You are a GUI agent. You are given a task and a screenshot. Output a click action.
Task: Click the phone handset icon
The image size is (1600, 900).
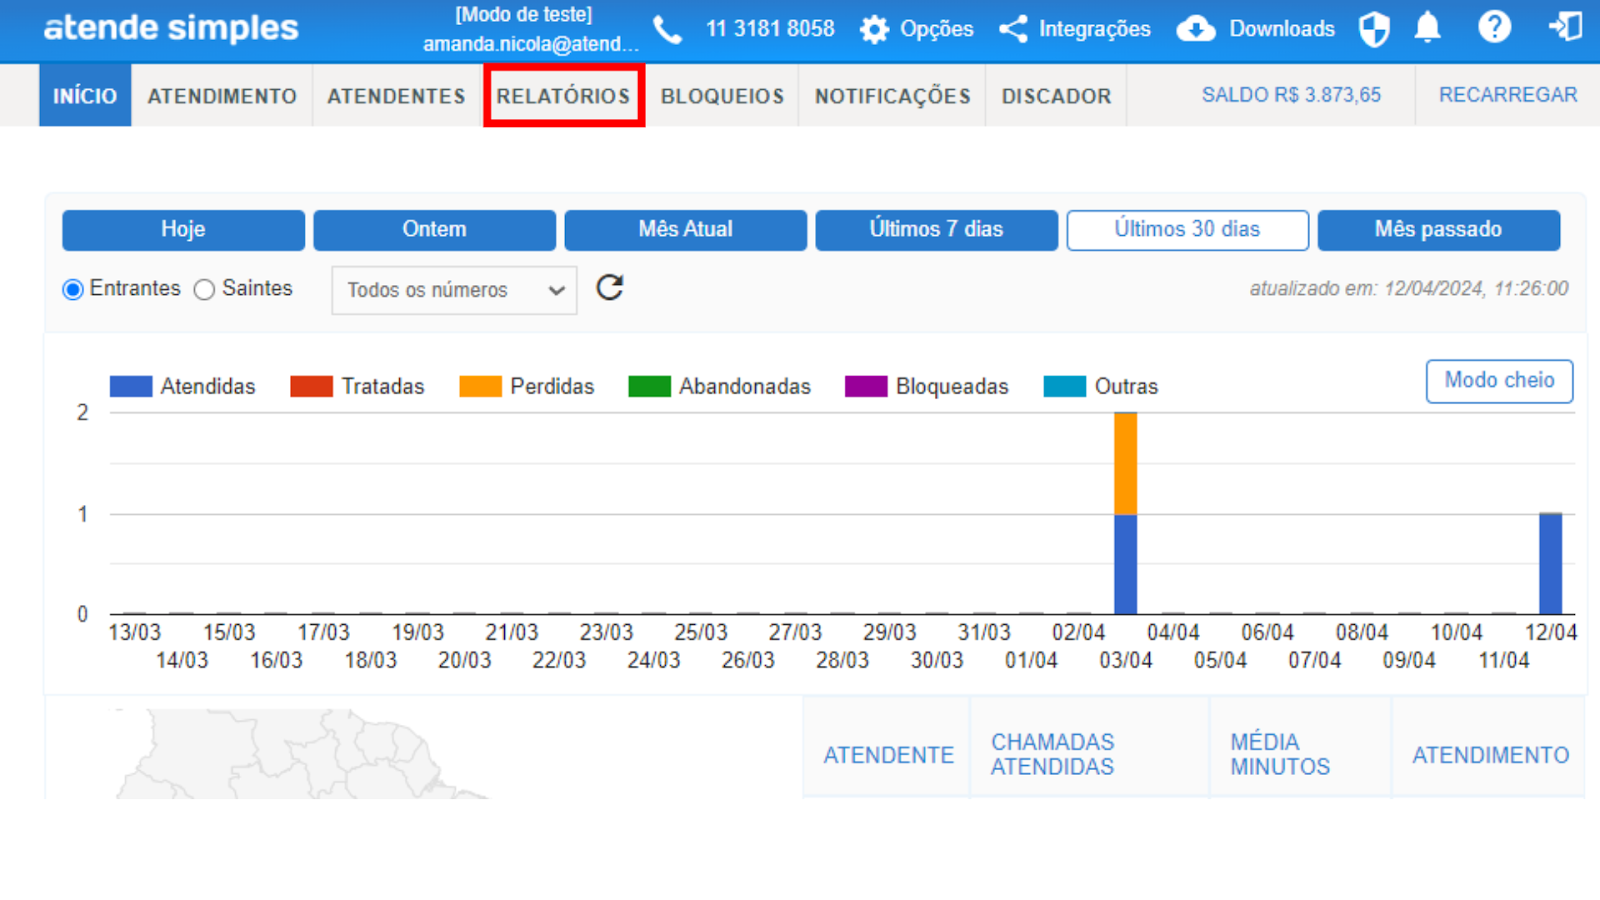pyautogui.click(x=667, y=30)
